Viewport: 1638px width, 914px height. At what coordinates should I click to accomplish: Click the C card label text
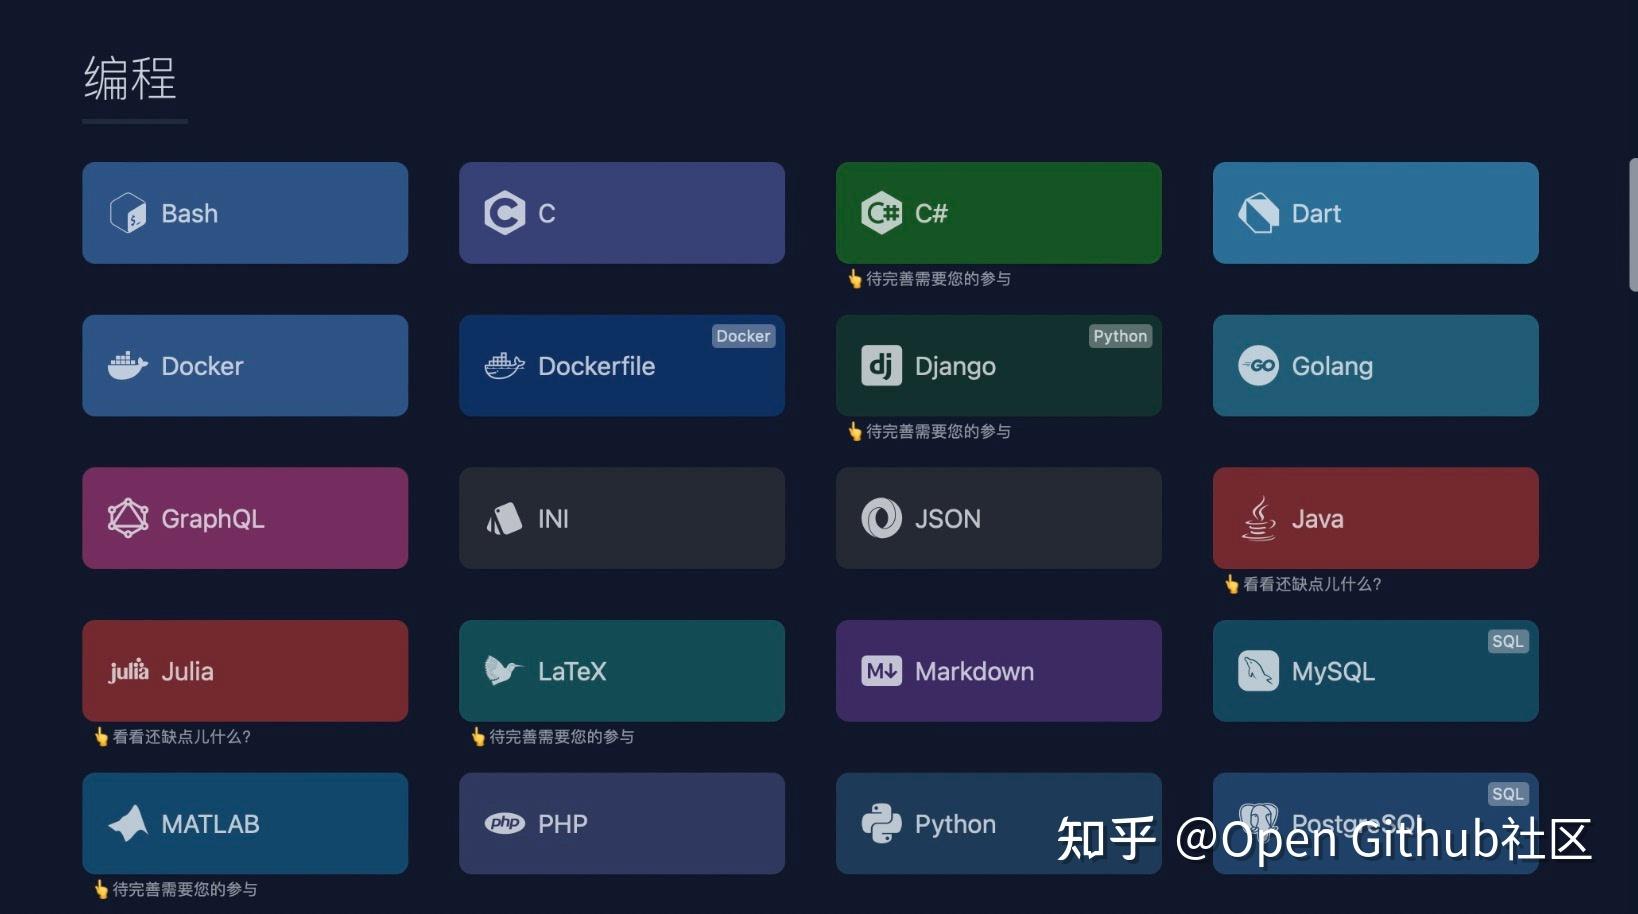pyautogui.click(x=547, y=213)
